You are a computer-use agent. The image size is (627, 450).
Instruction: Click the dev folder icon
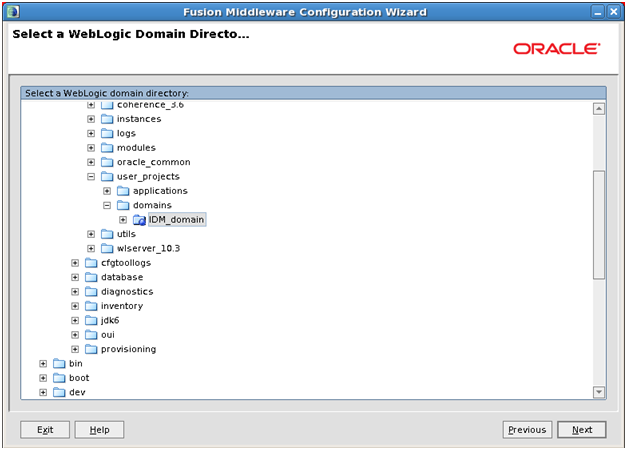point(59,393)
